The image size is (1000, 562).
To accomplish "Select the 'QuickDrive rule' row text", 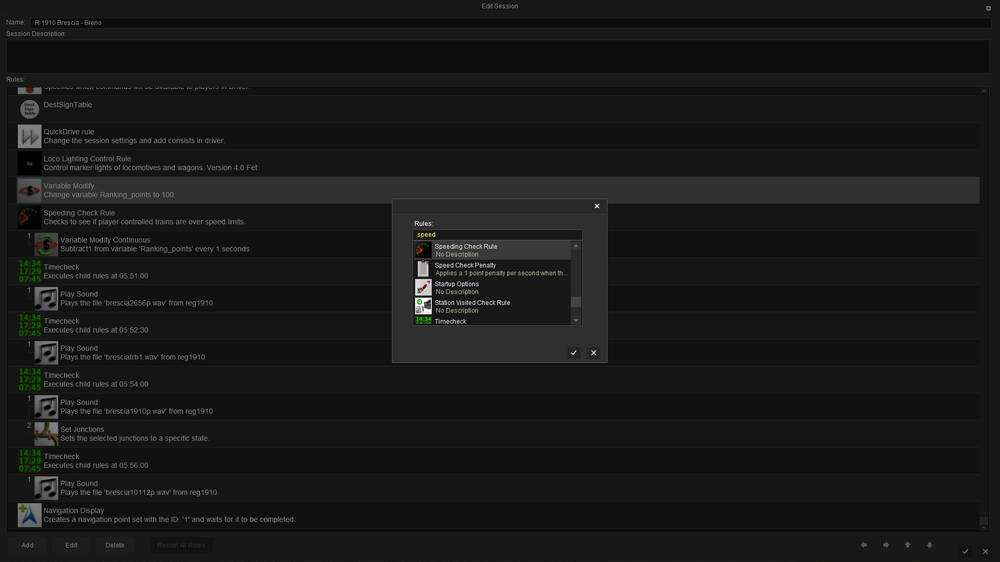I will (x=69, y=132).
